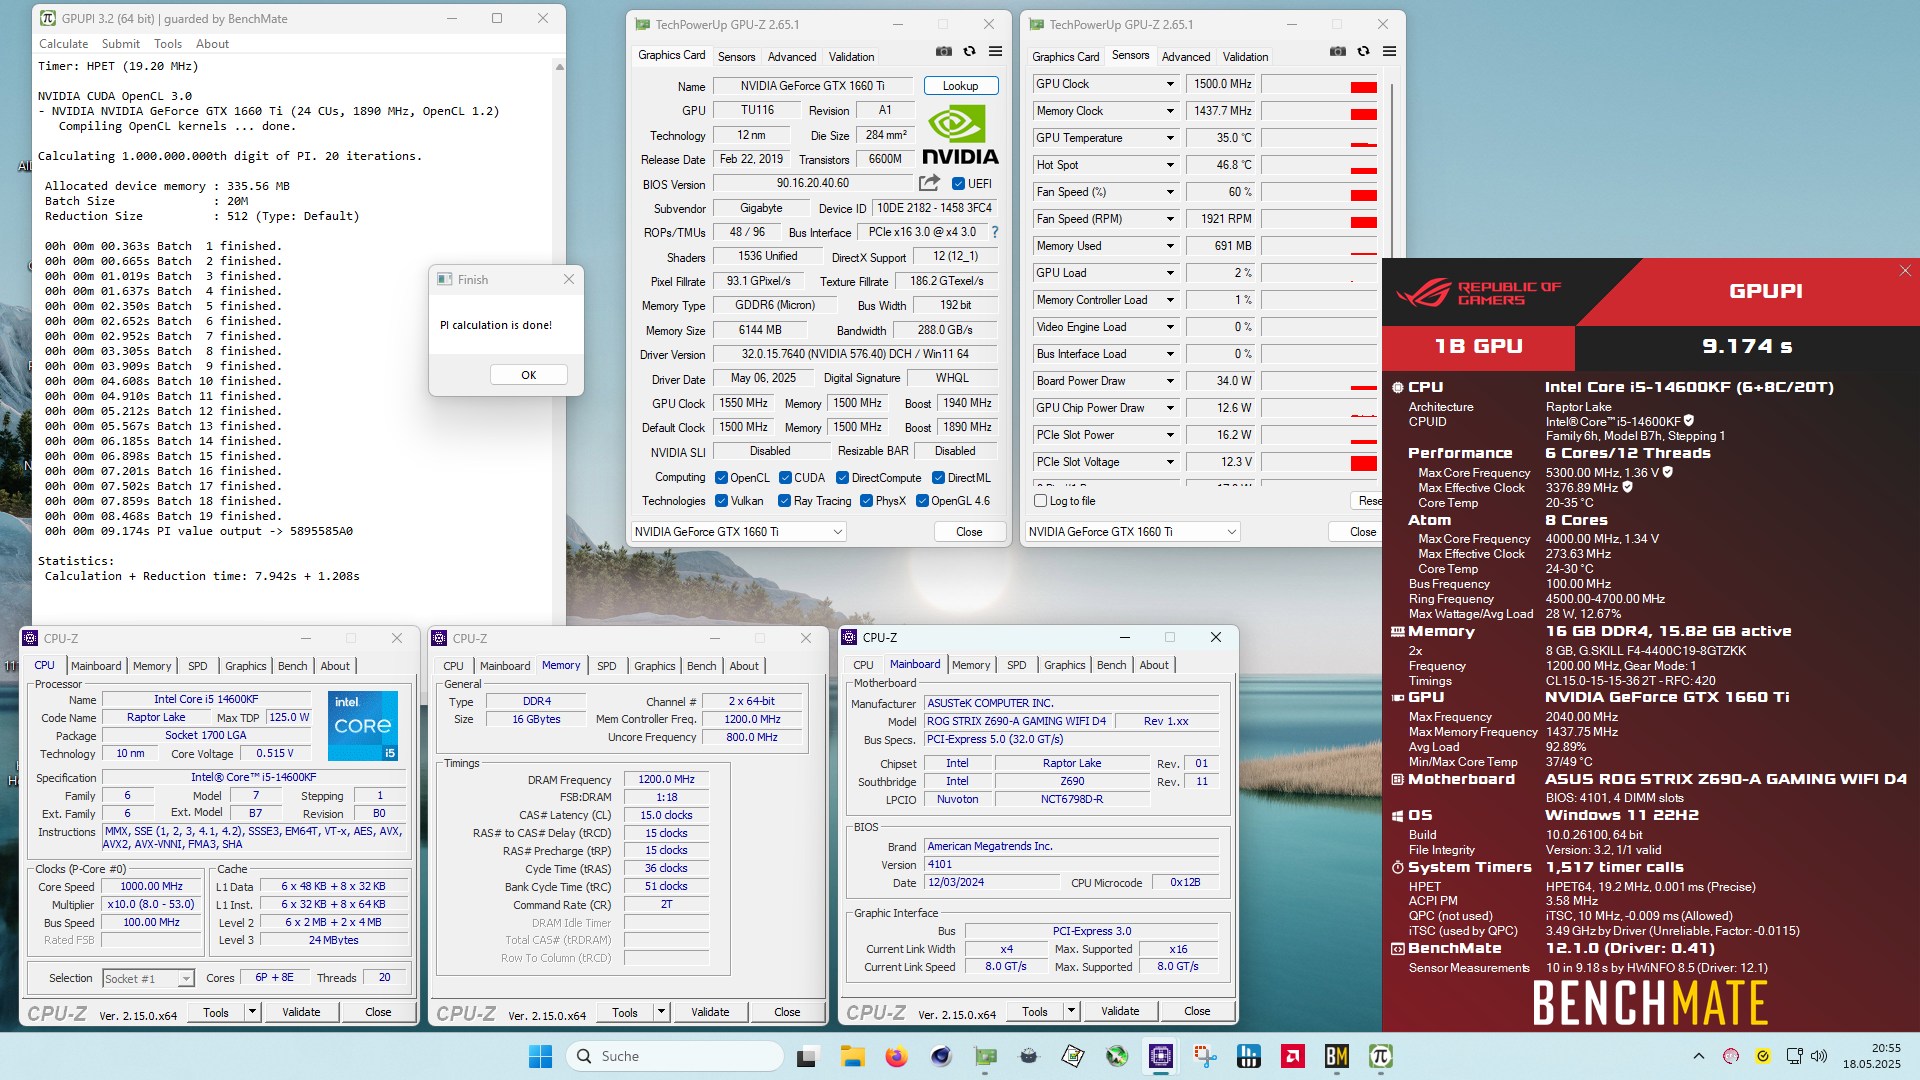1920x1080 pixels.
Task: Toggle the PhysX checkbox
Action: pyautogui.click(x=866, y=501)
